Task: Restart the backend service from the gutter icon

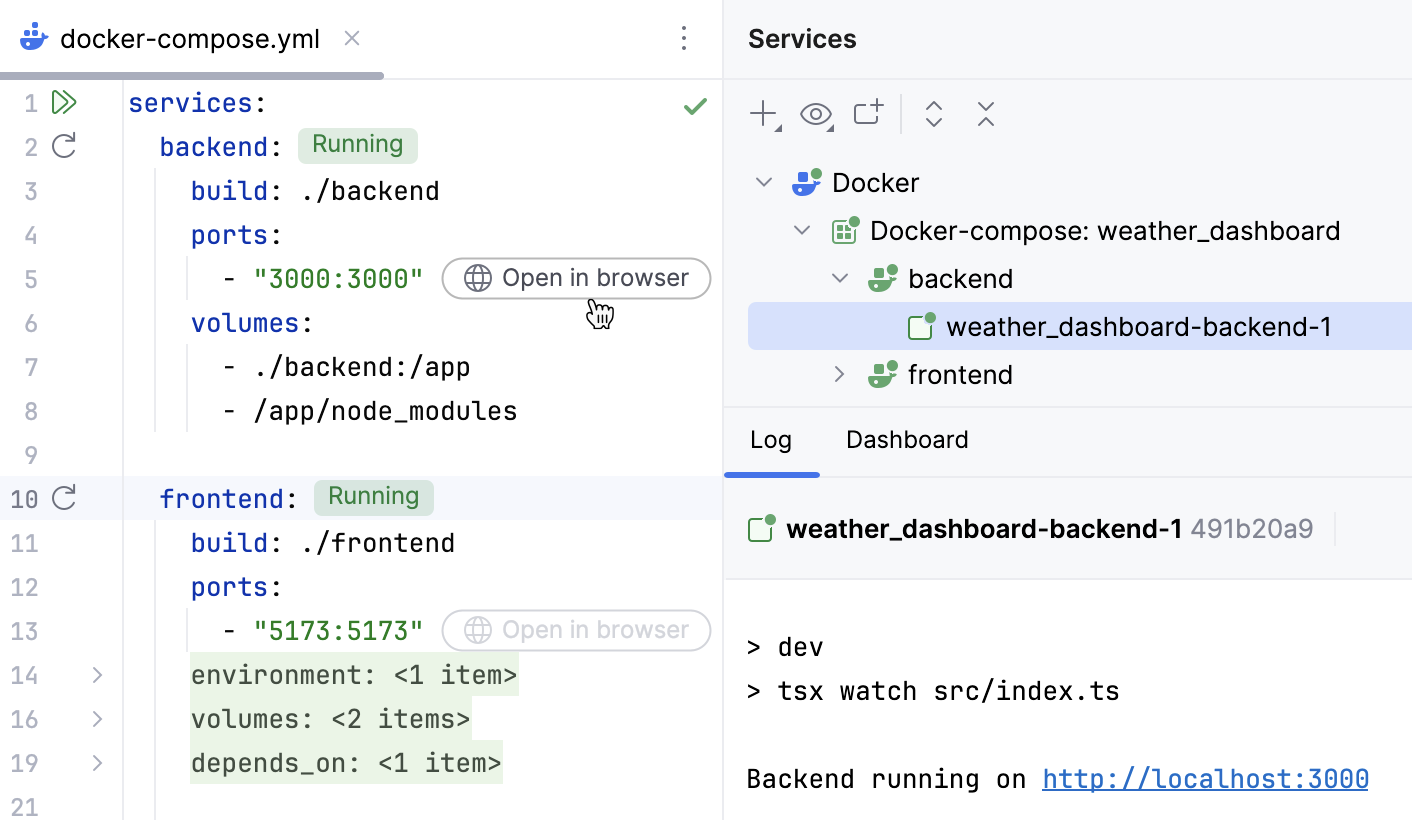Action: point(64,146)
